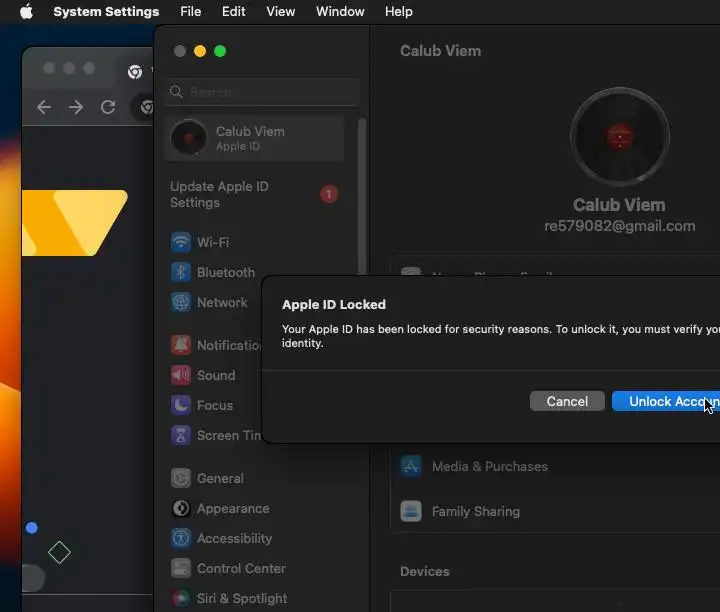Click the Focus moon icon
The width and height of the screenshot is (720, 612).
click(181, 405)
